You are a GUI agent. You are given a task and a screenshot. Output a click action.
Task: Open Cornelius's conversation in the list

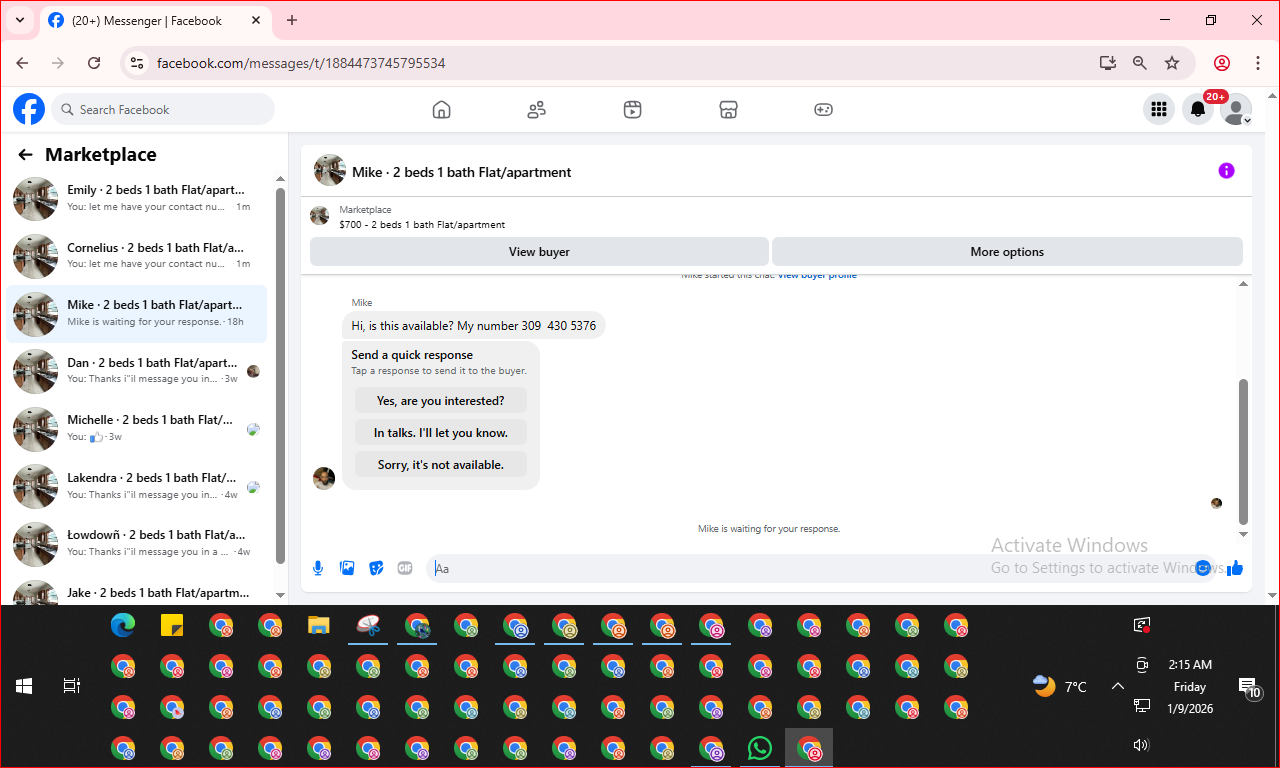pos(137,256)
